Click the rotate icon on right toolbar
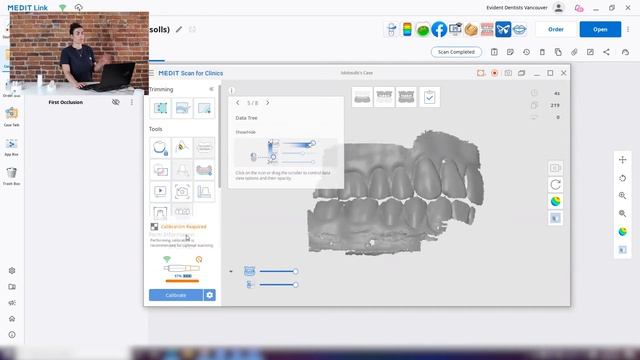 point(622,178)
